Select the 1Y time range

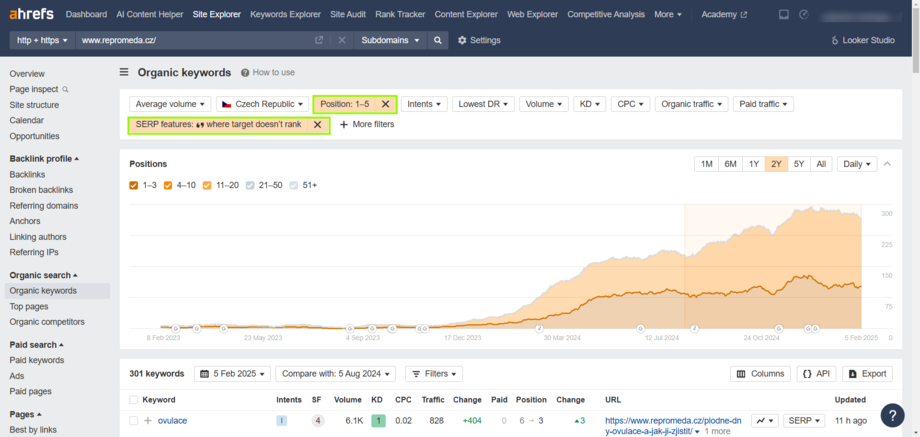point(753,164)
